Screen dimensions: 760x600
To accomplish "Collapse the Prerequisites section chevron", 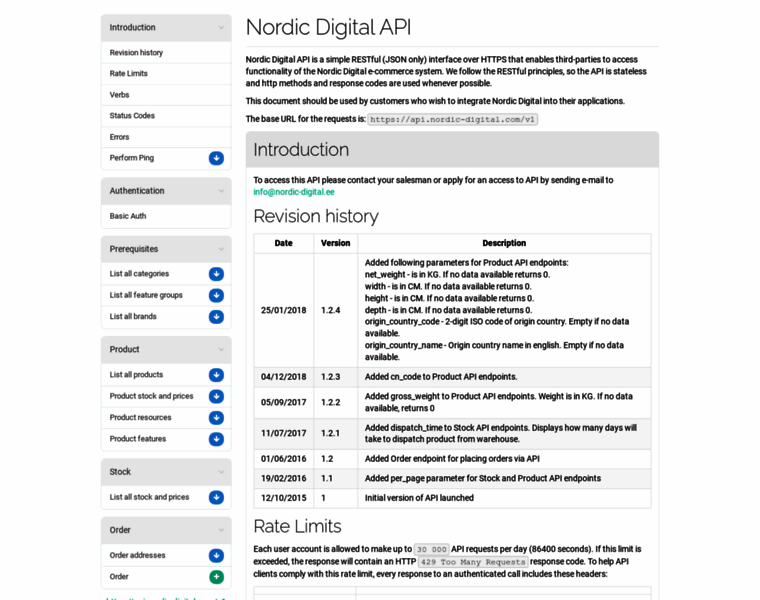I will point(221,249).
